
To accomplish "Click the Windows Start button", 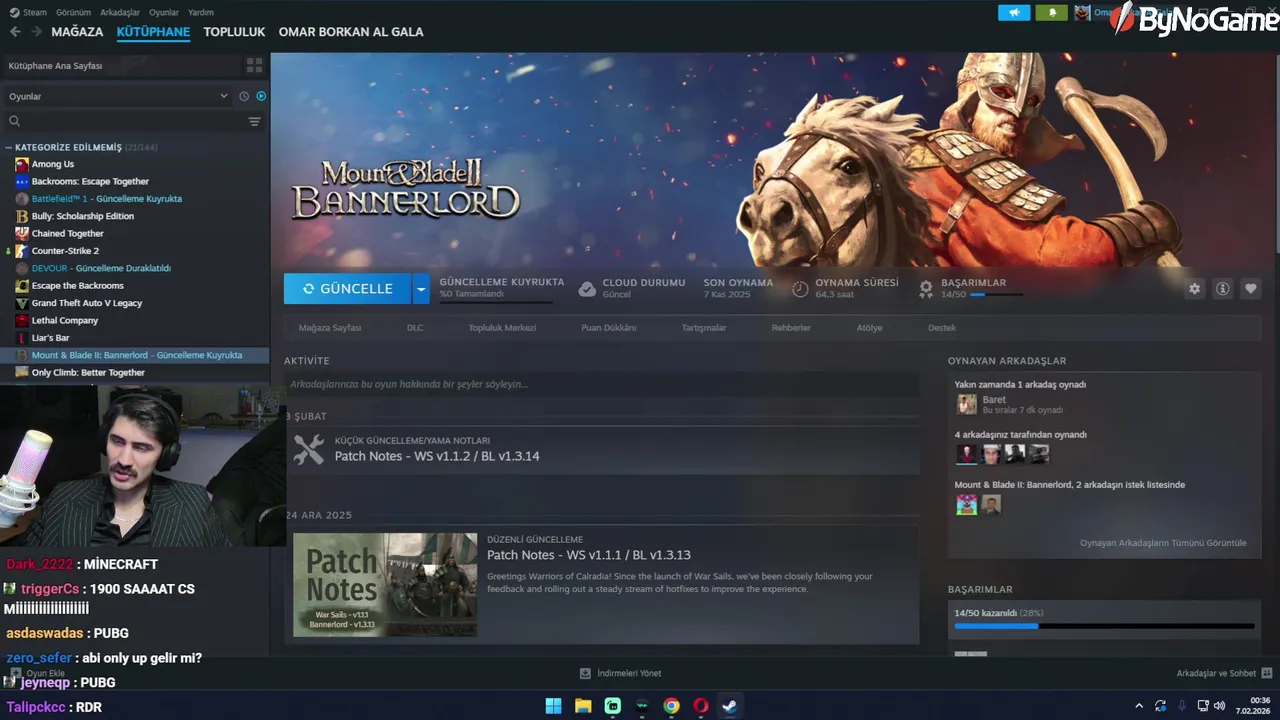I will (x=553, y=706).
